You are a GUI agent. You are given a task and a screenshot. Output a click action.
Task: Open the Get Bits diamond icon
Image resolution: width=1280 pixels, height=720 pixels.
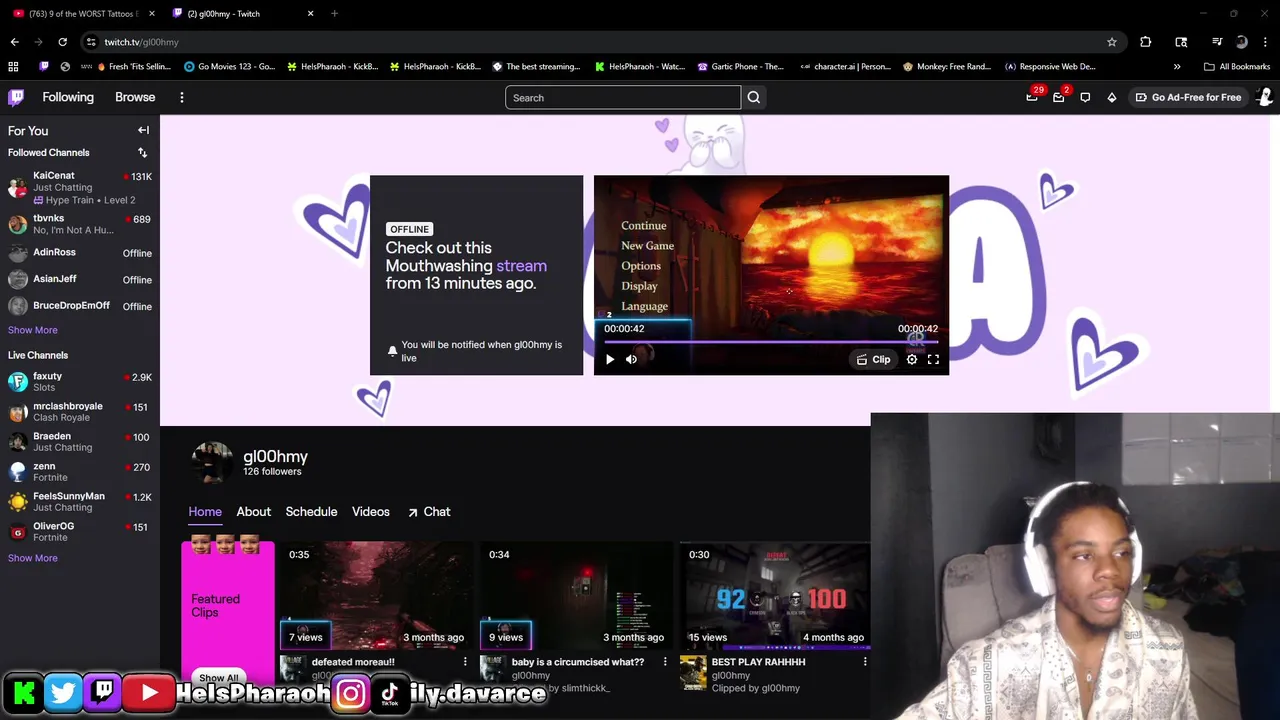point(1111,97)
